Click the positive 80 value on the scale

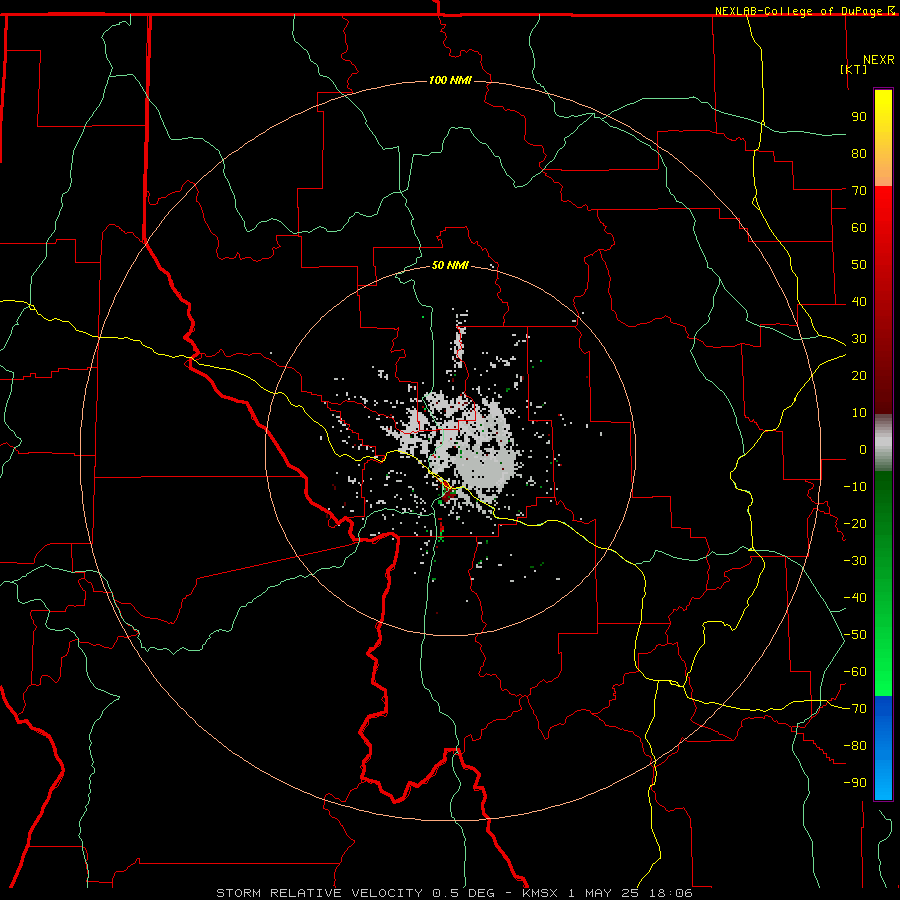coord(859,153)
